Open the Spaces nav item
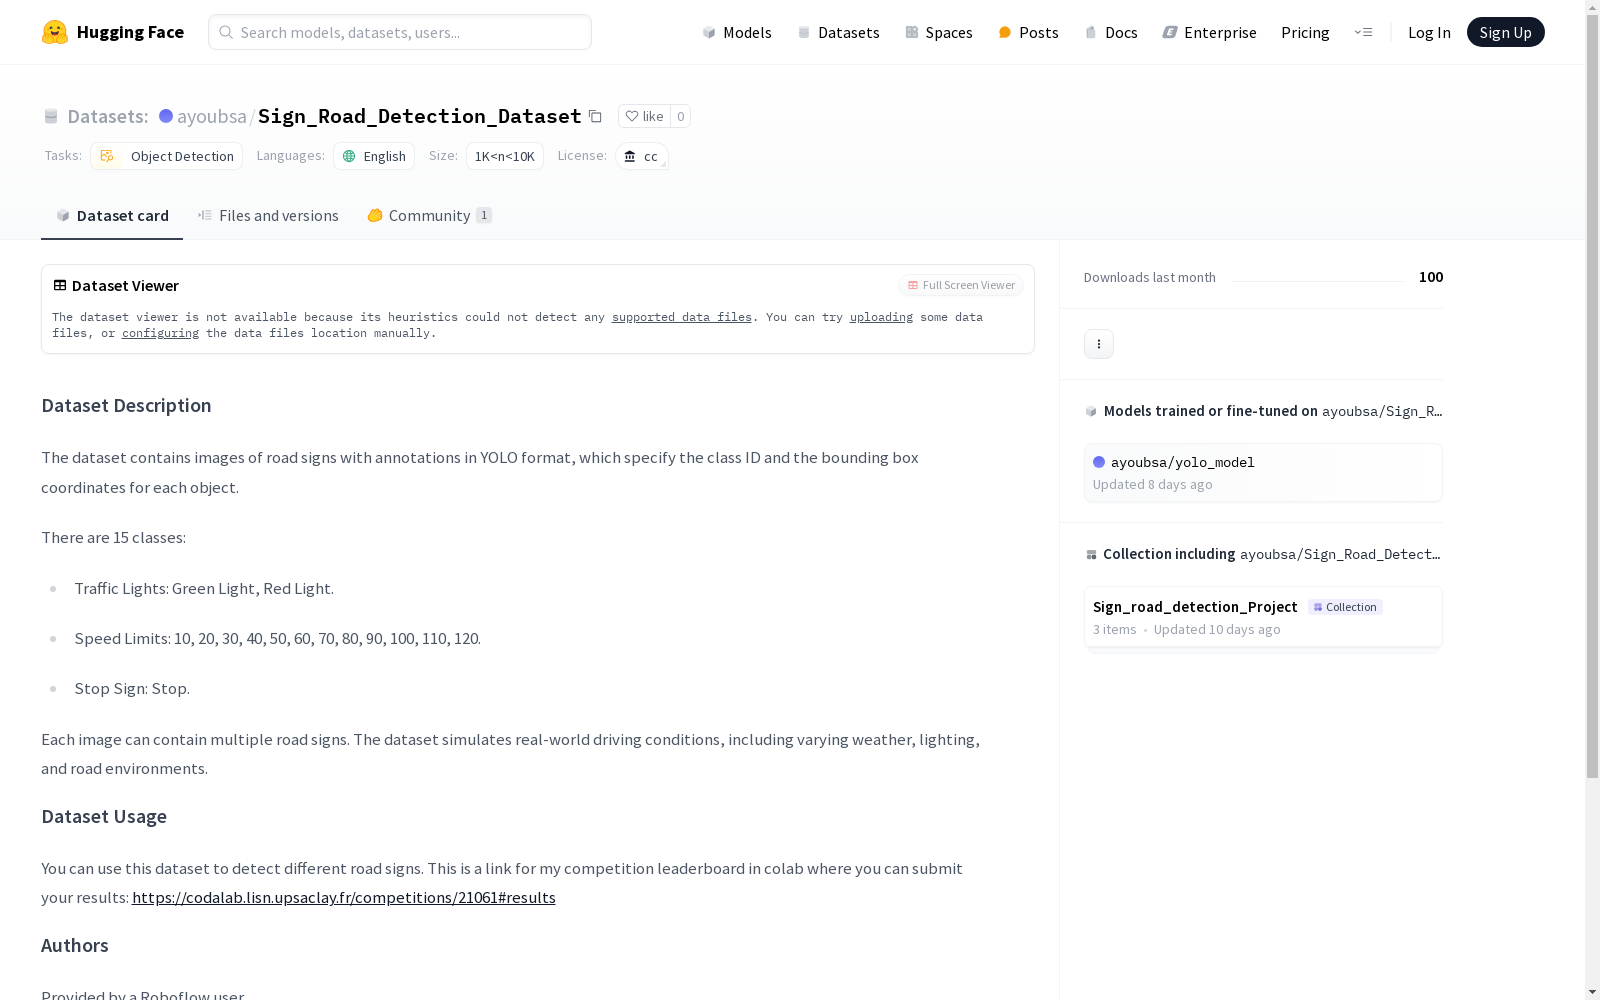This screenshot has width=1600, height=1000. [x=939, y=32]
